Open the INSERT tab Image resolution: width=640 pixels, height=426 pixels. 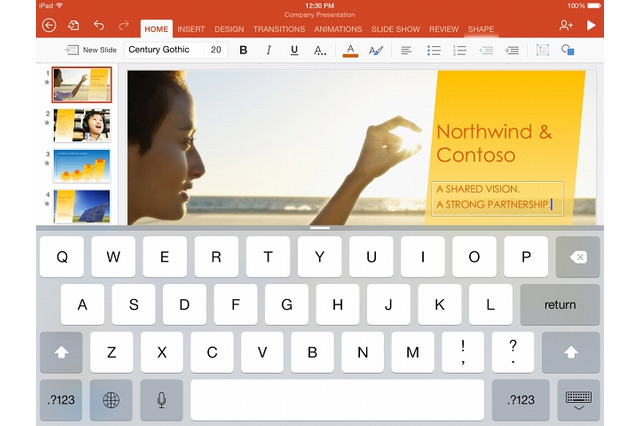[x=191, y=29]
